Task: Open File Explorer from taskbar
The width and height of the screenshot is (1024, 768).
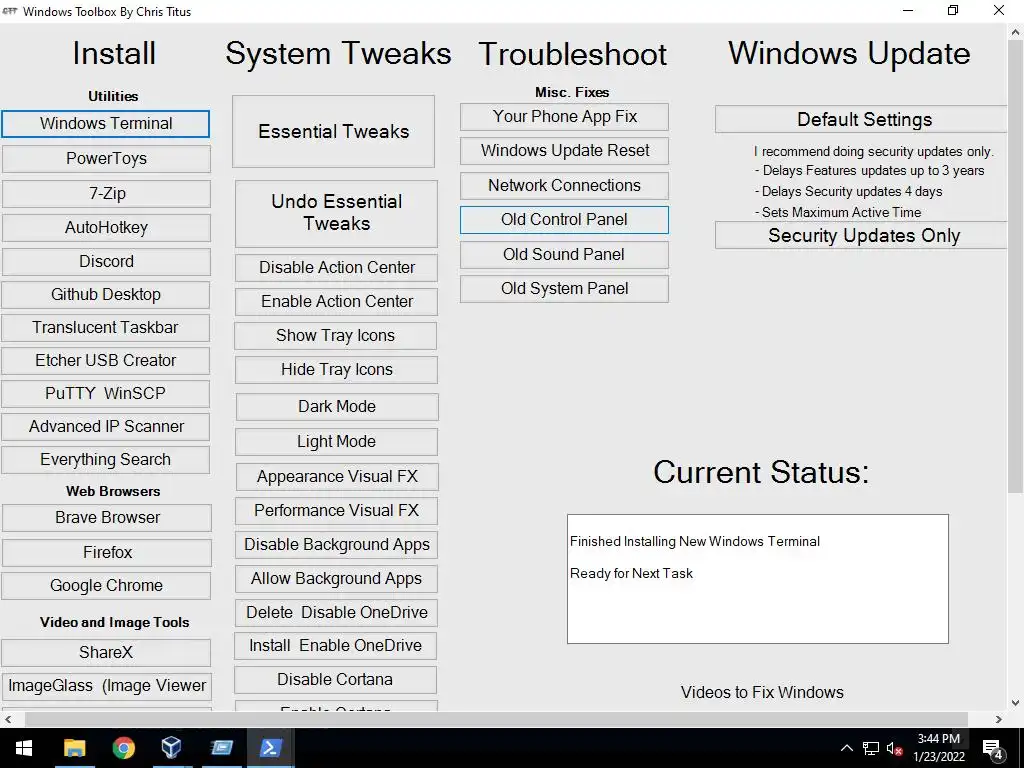Action: click(x=74, y=748)
